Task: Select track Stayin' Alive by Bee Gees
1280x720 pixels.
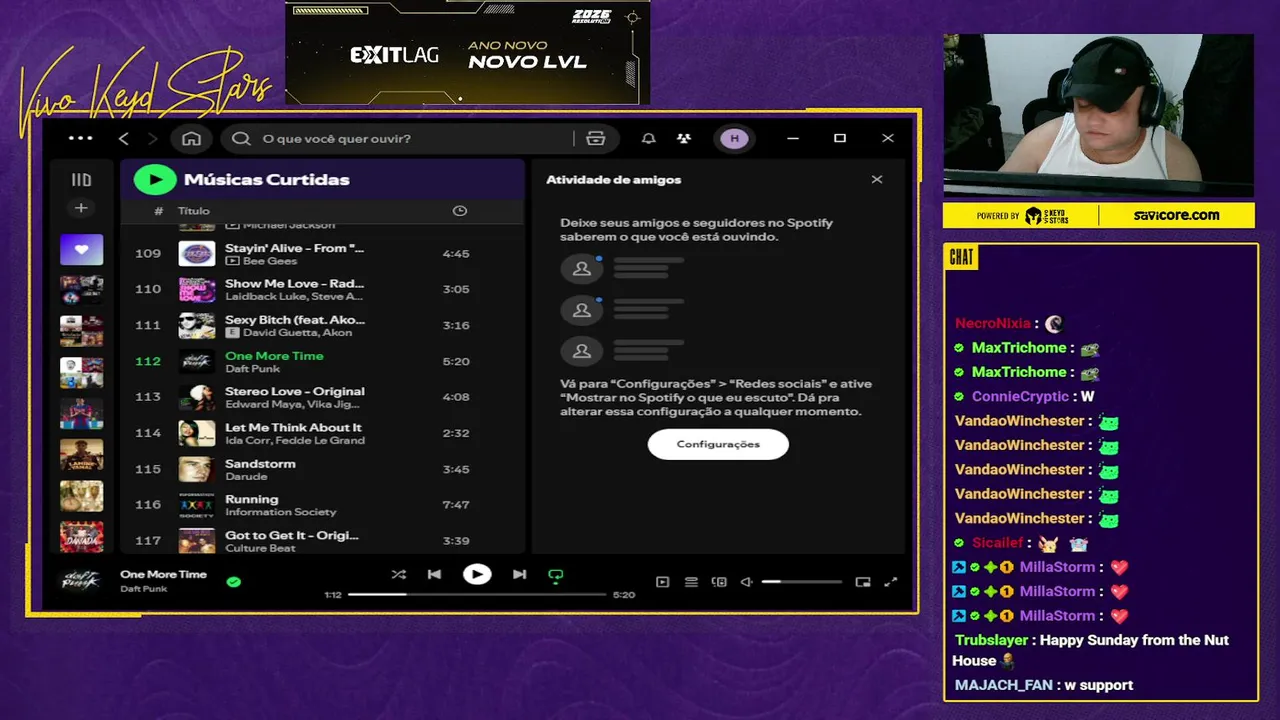Action: 322,254
